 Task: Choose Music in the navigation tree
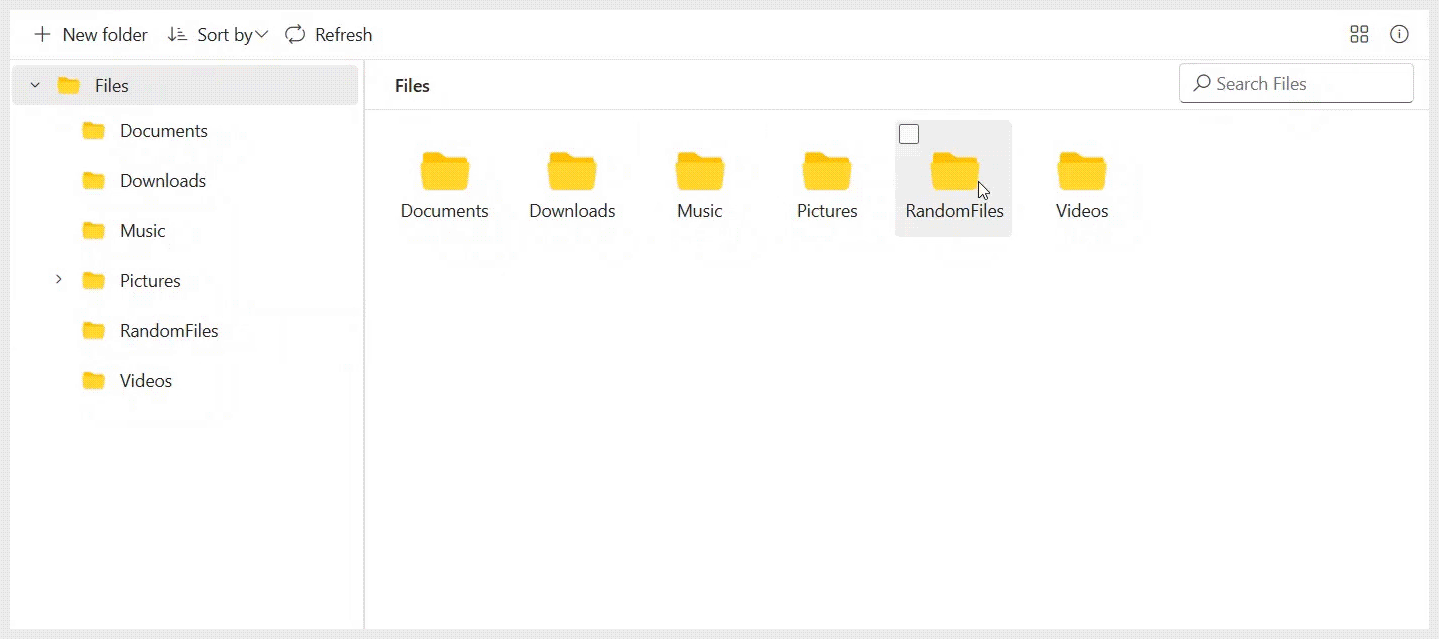(142, 231)
